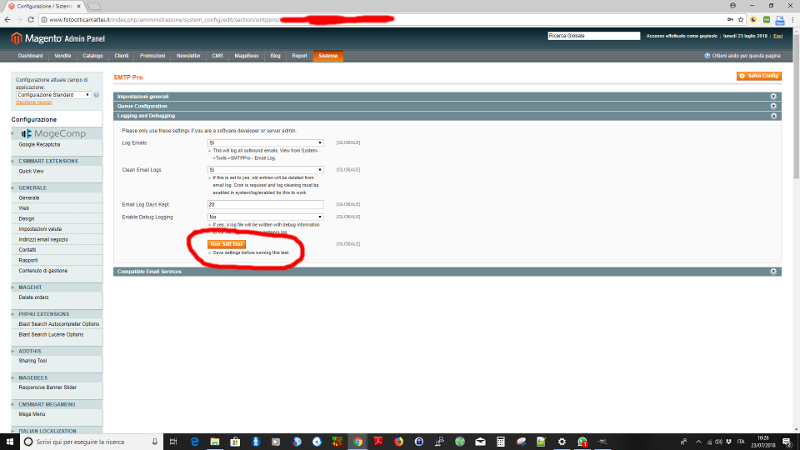Open Windows Start menu
The image size is (800, 450).
point(10,442)
